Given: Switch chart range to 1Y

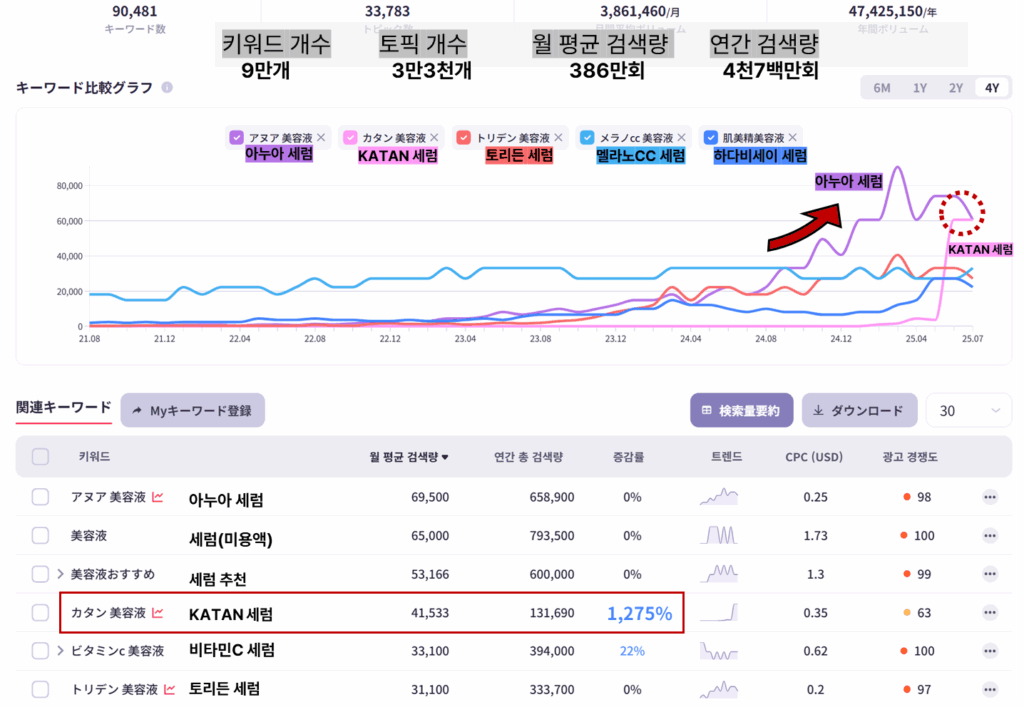Looking at the screenshot, I should pos(920,87).
